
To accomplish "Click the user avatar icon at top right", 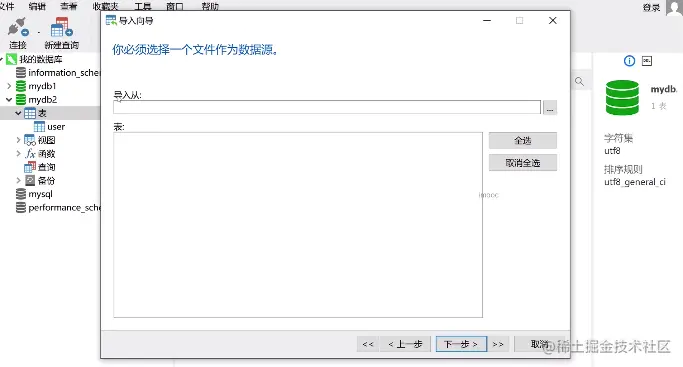I will (674, 7).
